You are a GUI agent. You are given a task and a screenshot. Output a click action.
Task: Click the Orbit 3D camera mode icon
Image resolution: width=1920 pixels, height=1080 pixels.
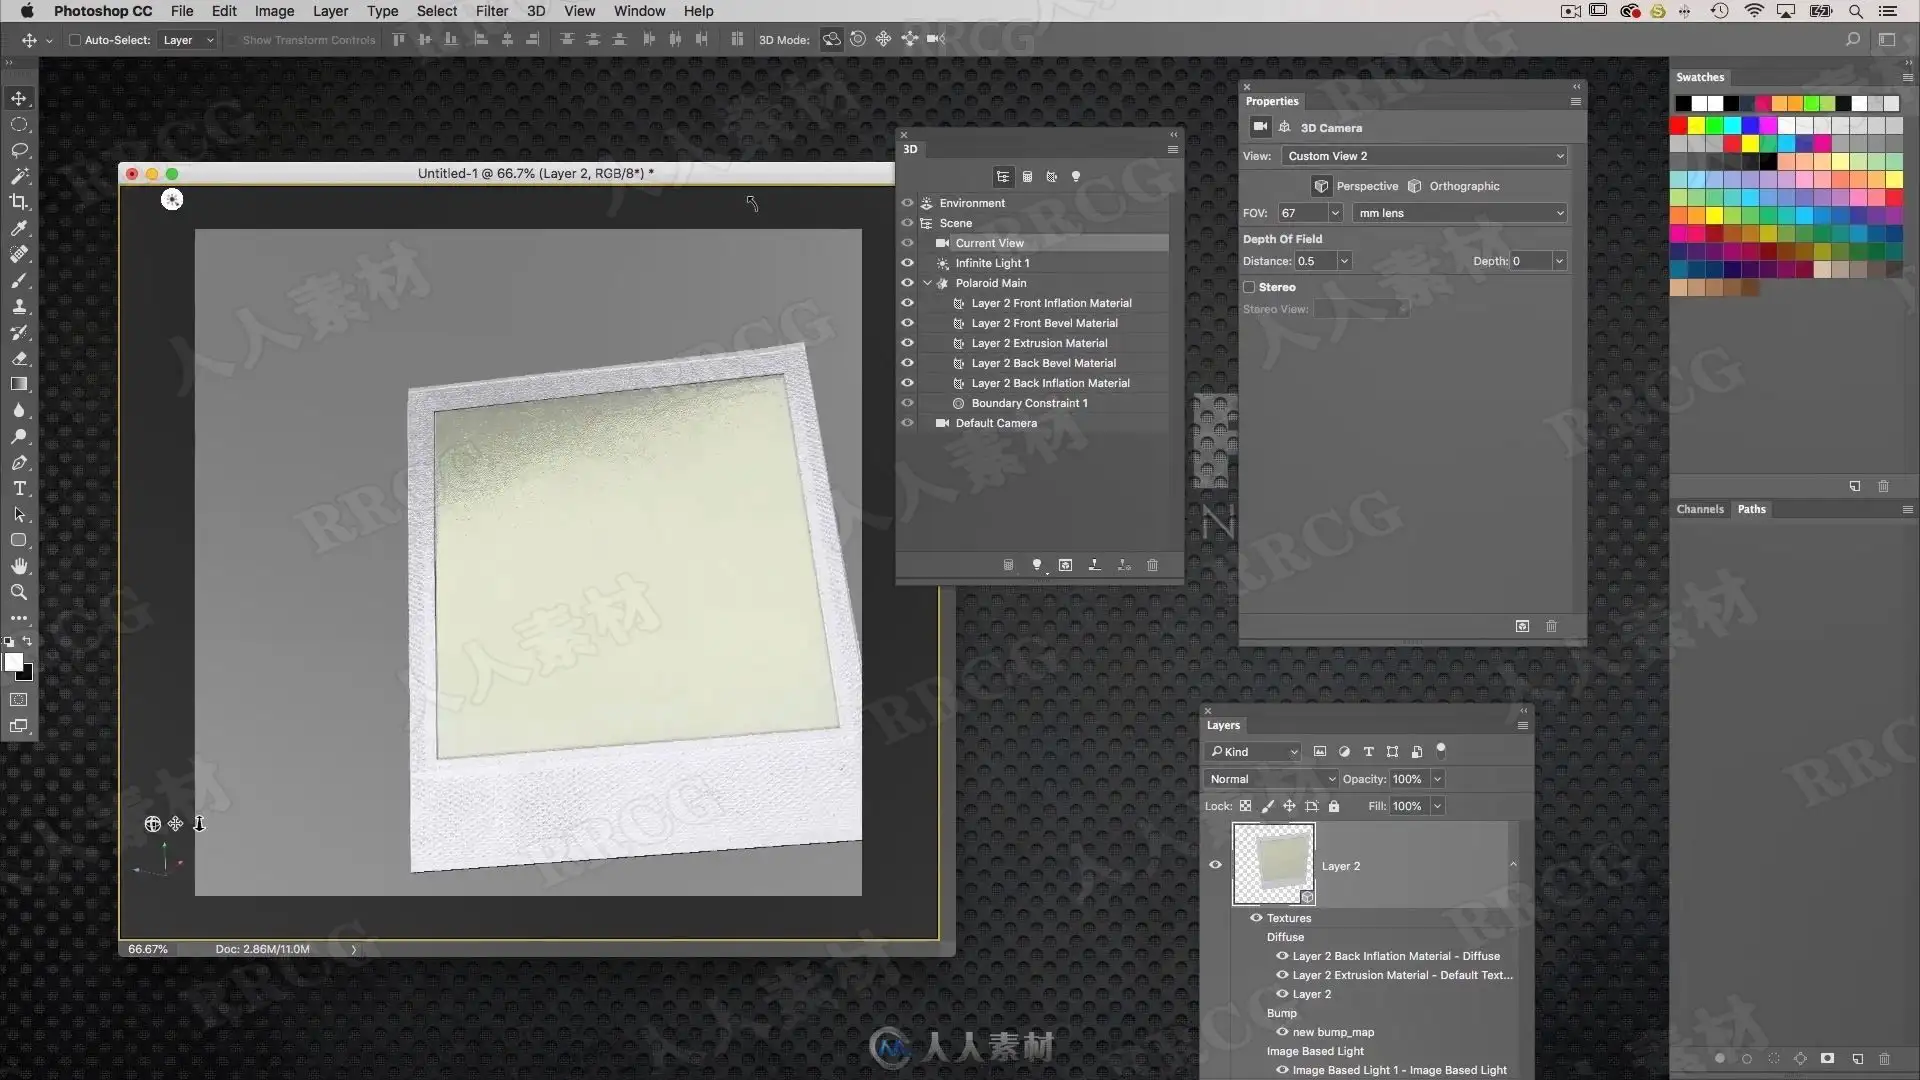point(832,40)
